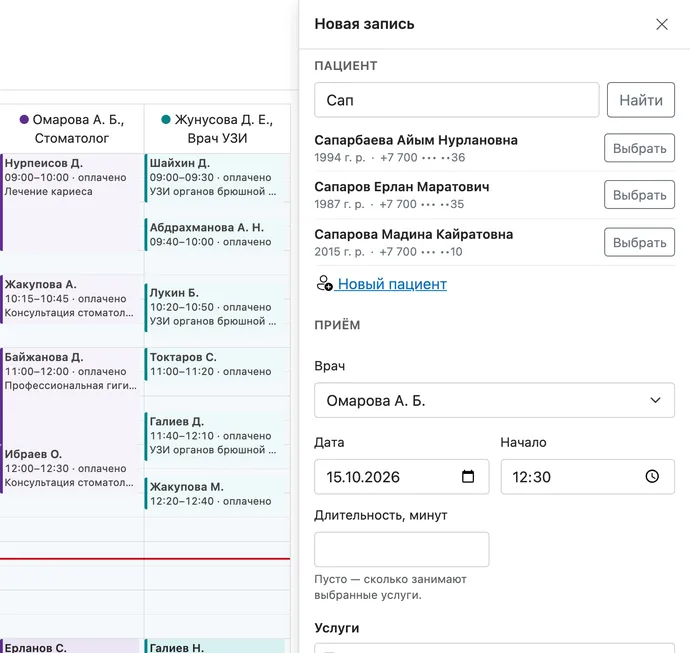Screen dimensions: 690x653
Task: Open the Новый пациент link
Action: (x=392, y=284)
